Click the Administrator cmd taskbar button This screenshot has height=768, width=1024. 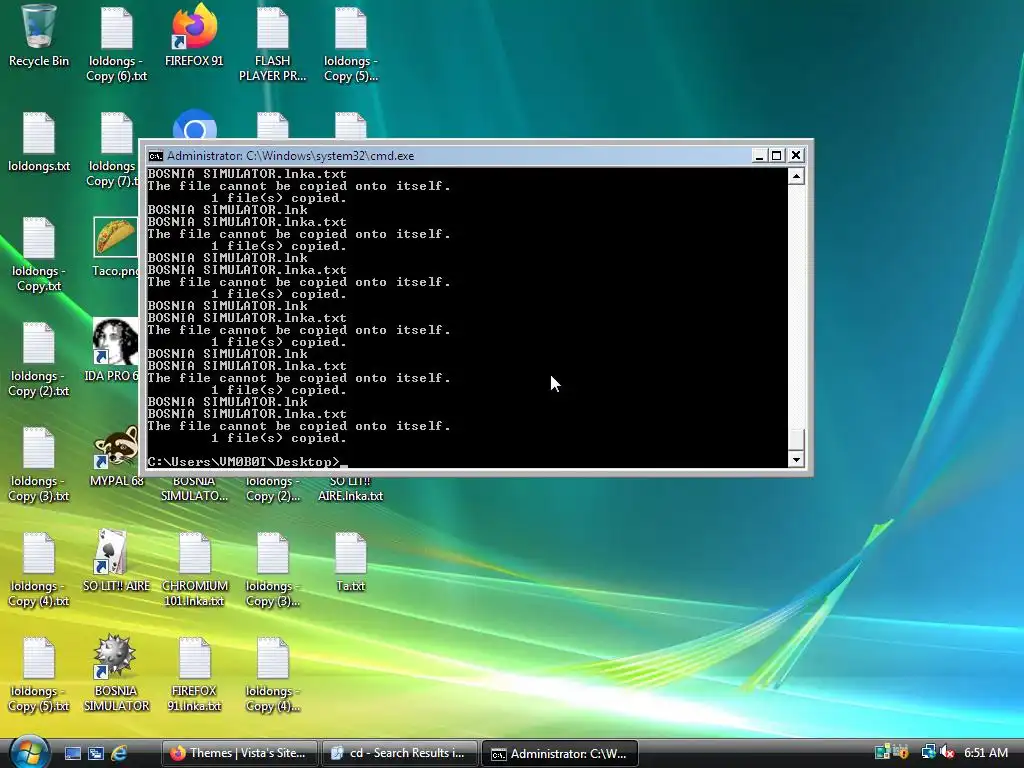point(560,754)
